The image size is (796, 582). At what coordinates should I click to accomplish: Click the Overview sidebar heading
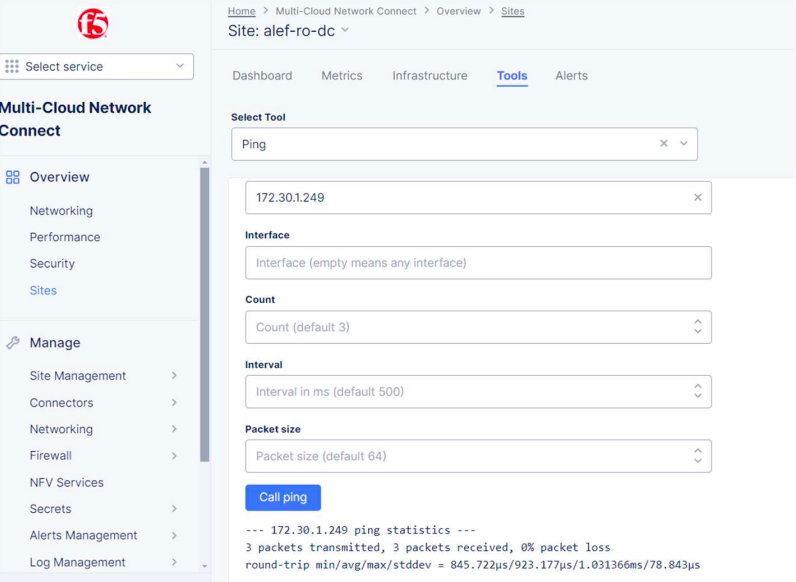coord(59,177)
